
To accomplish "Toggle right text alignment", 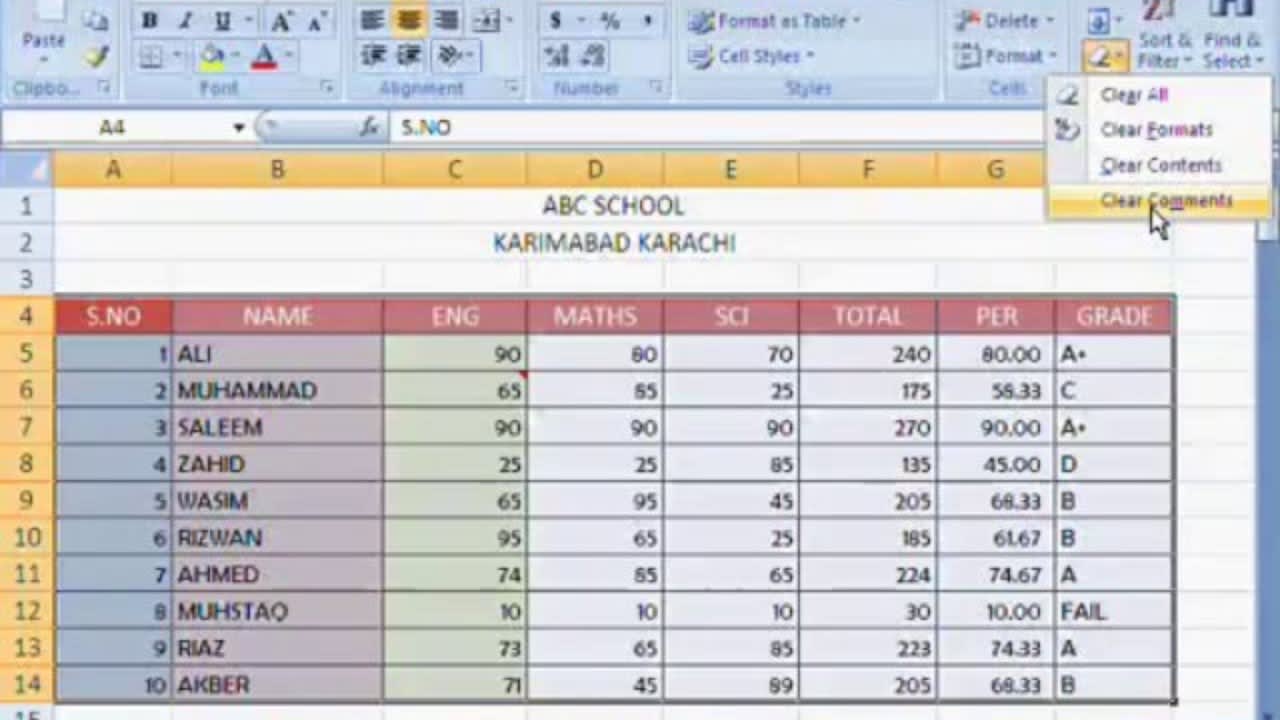I will pos(444,20).
